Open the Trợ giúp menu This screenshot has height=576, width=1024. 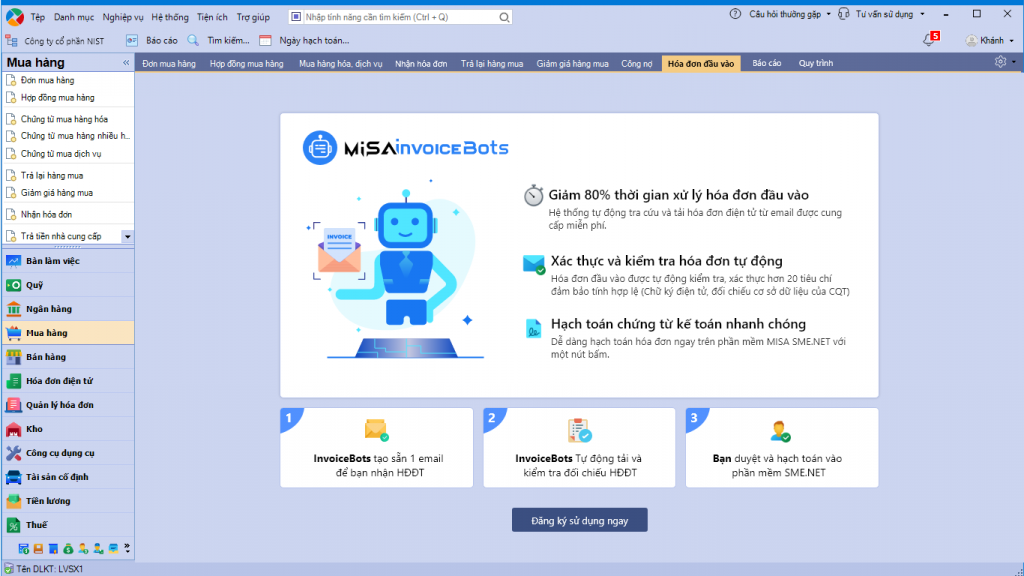253,17
